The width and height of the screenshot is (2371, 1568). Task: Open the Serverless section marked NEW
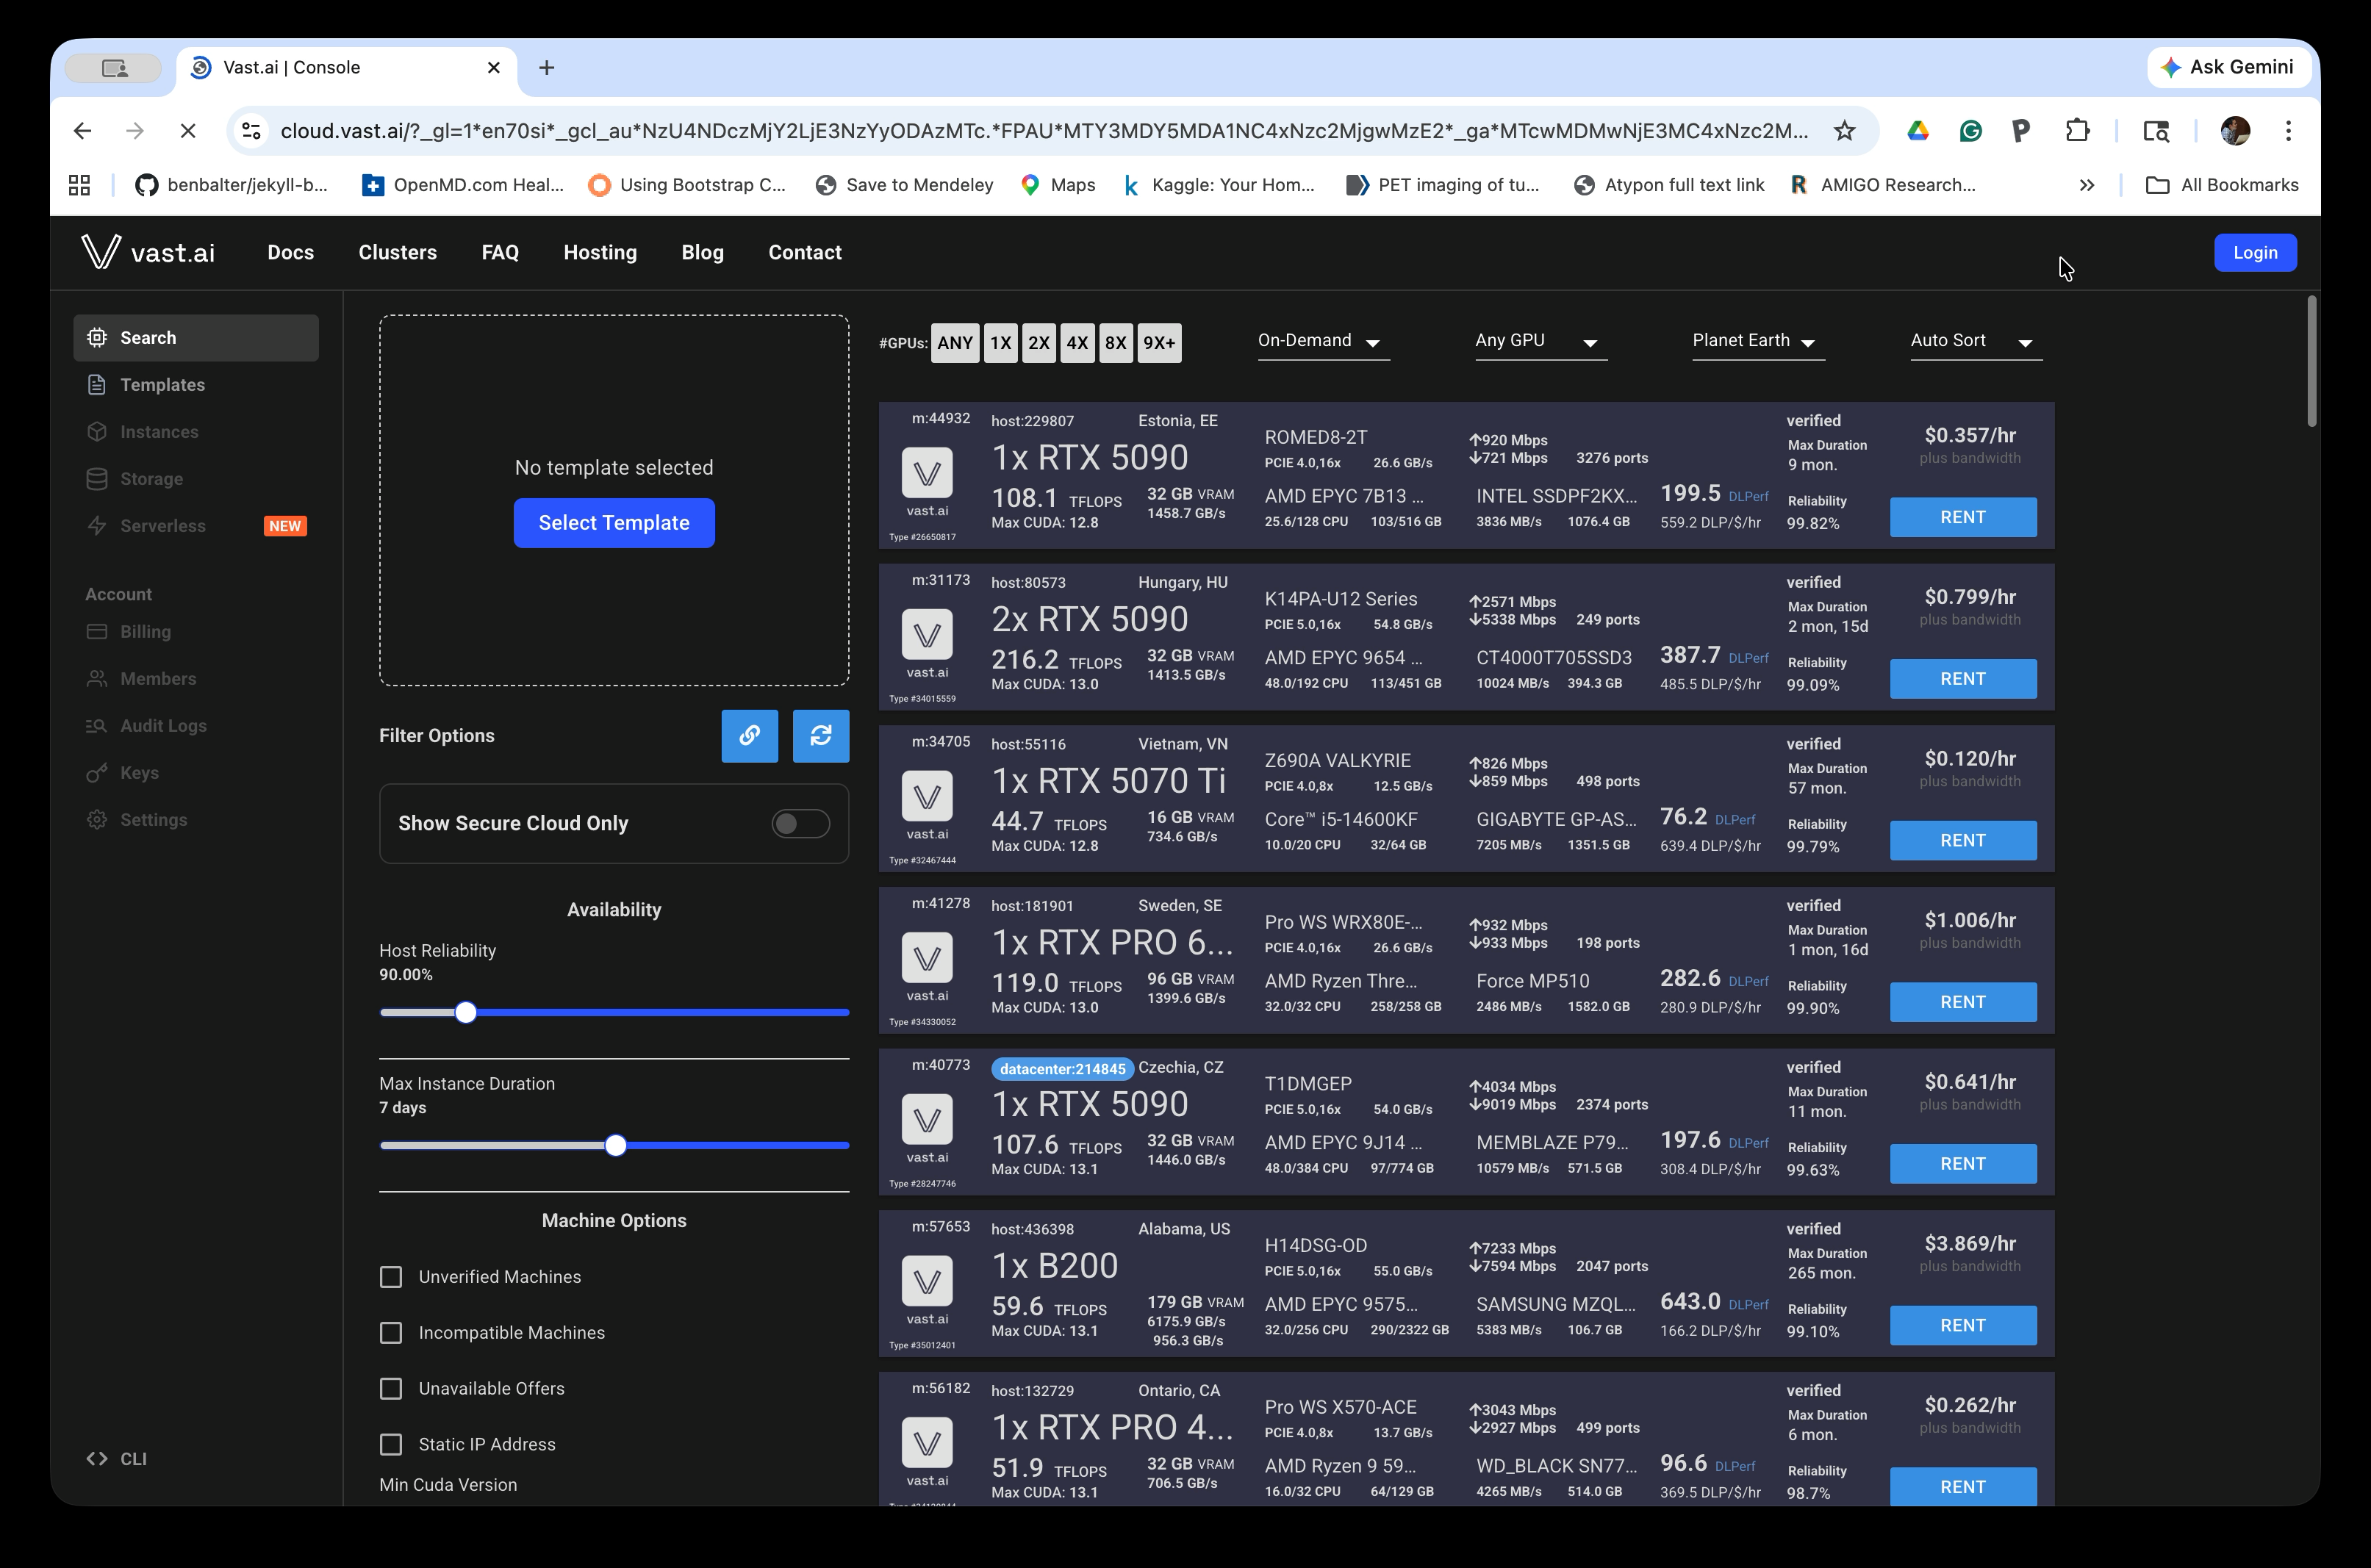click(x=163, y=525)
